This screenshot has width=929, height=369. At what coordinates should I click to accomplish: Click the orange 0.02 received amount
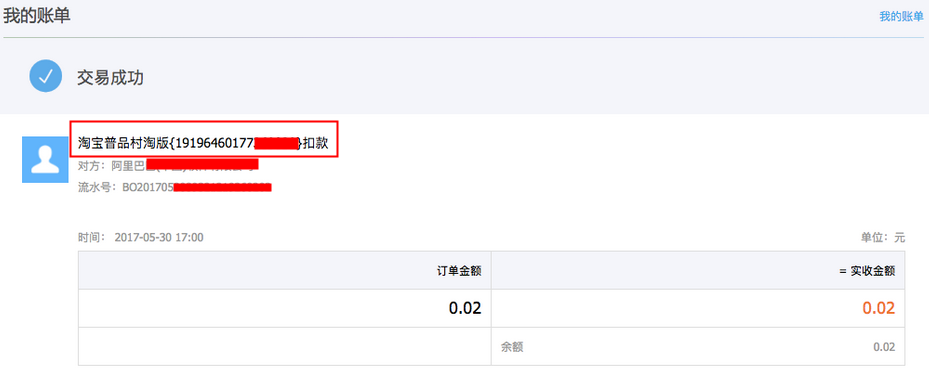879,308
